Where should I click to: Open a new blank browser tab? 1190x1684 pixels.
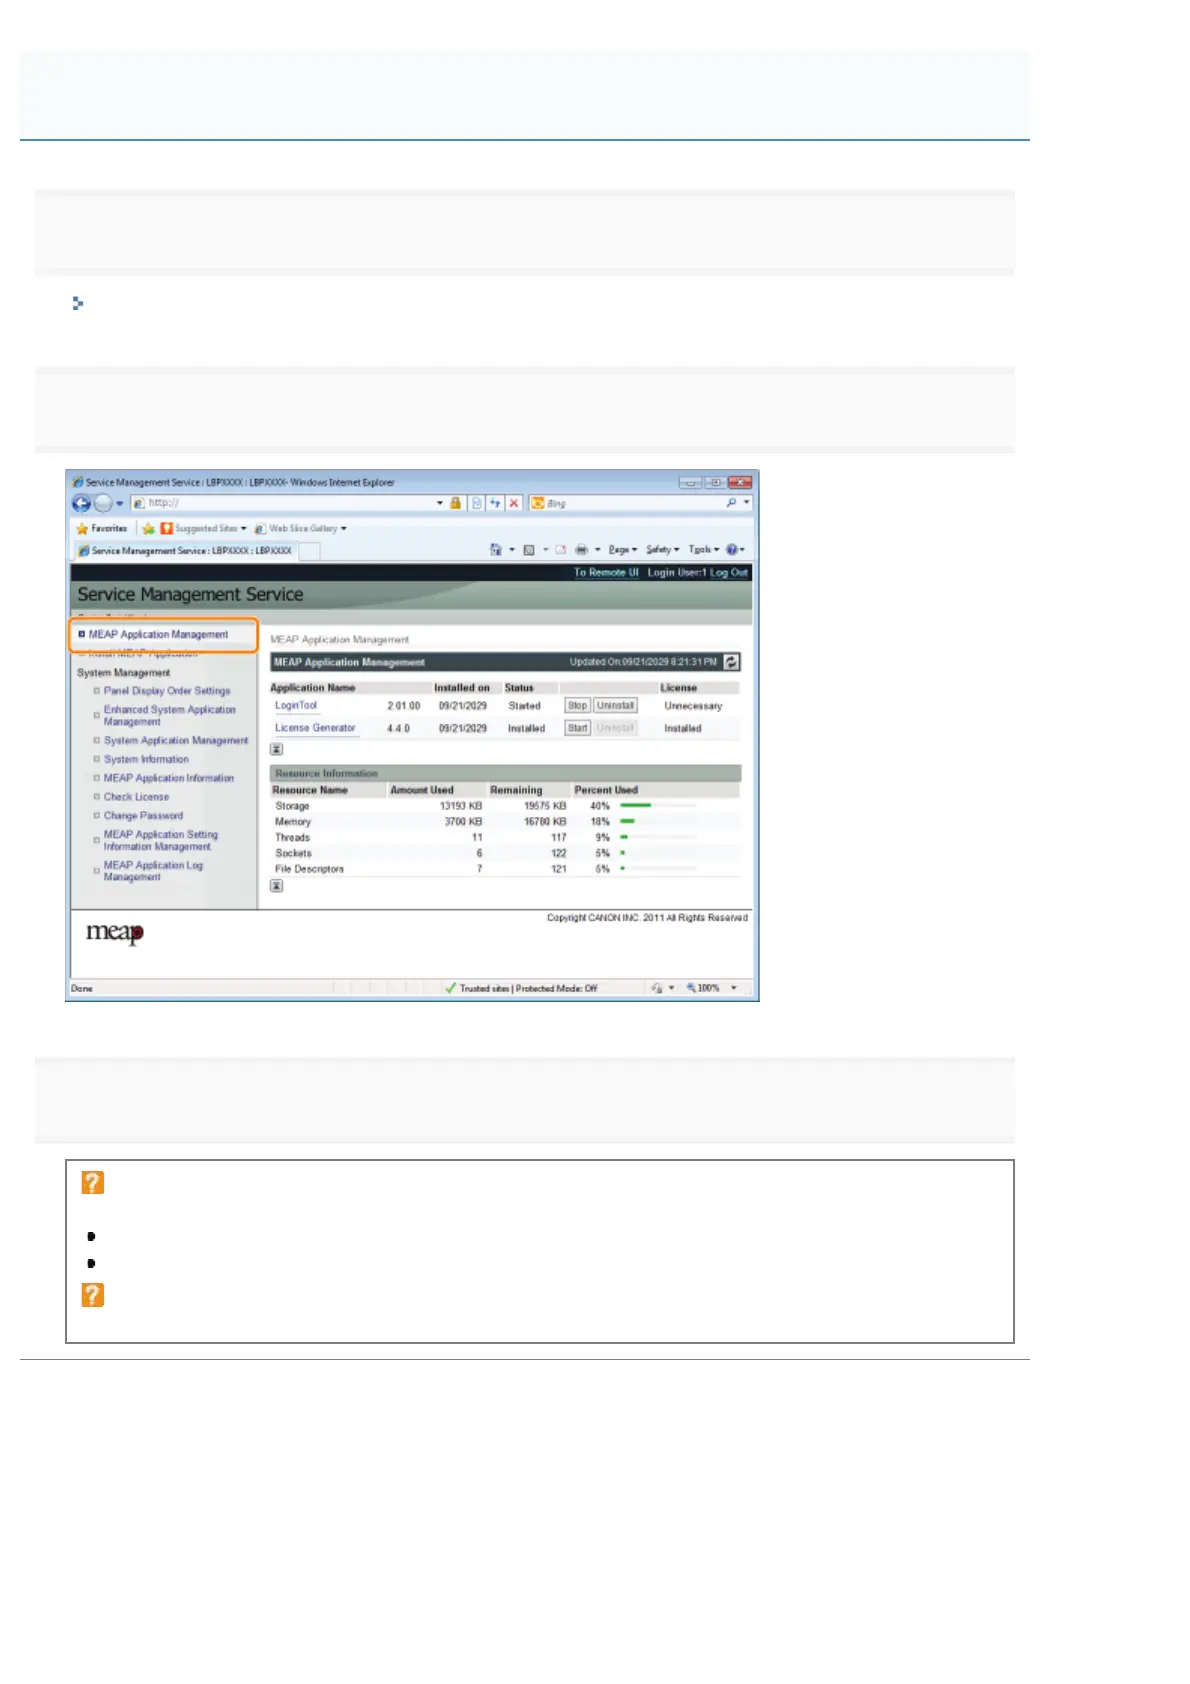coord(310,551)
